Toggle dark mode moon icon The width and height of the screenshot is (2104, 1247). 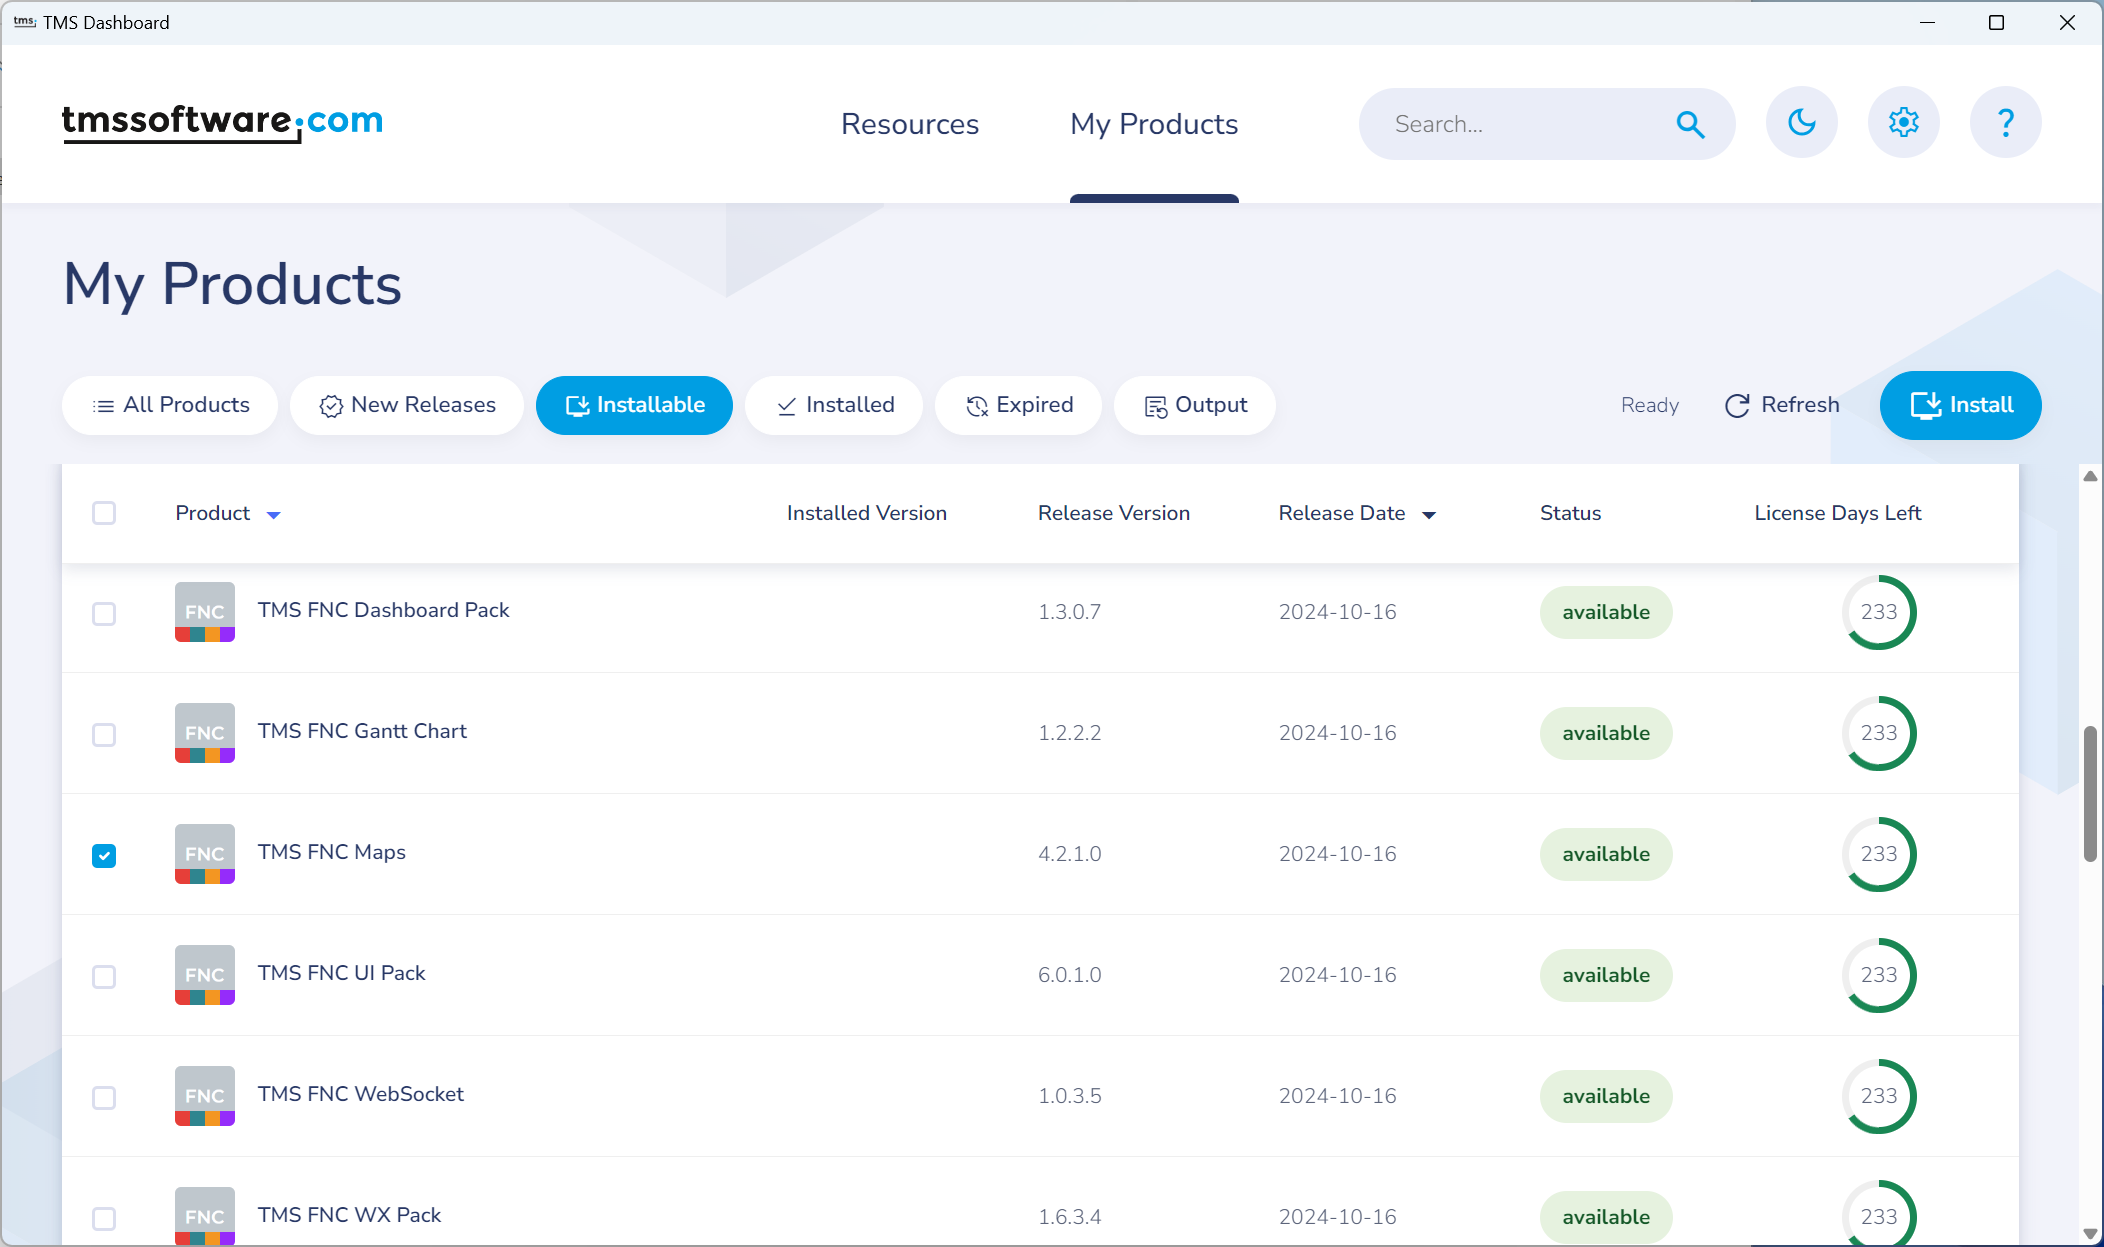[1802, 122]
